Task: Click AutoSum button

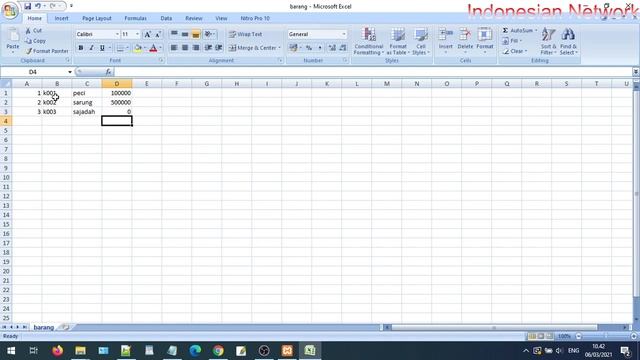Action: [x=517, y=31]
